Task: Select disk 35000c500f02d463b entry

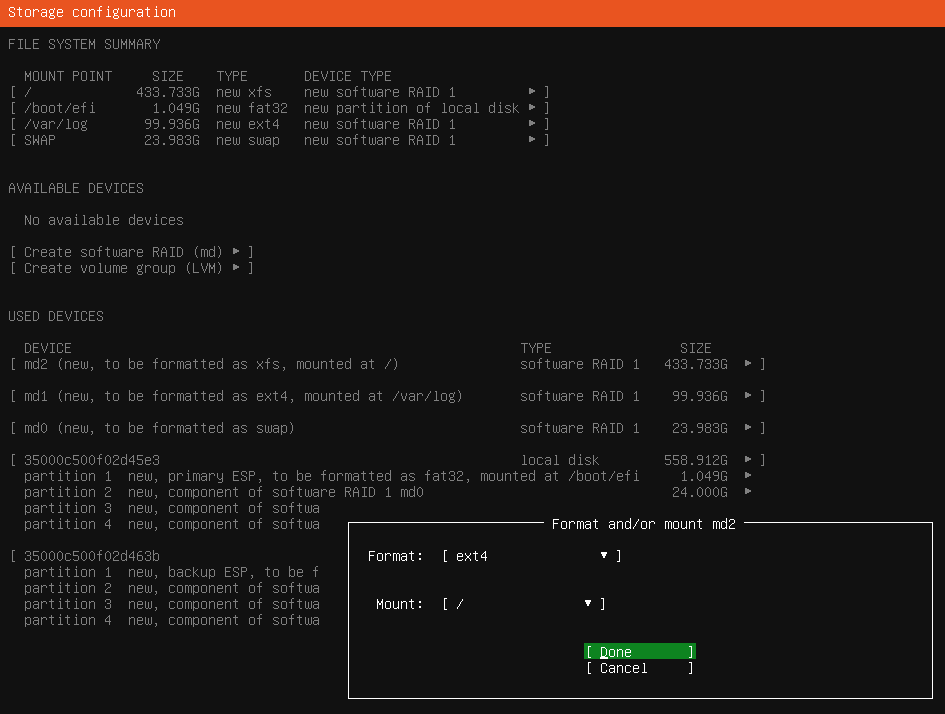Action: click(x=92, y=556)
